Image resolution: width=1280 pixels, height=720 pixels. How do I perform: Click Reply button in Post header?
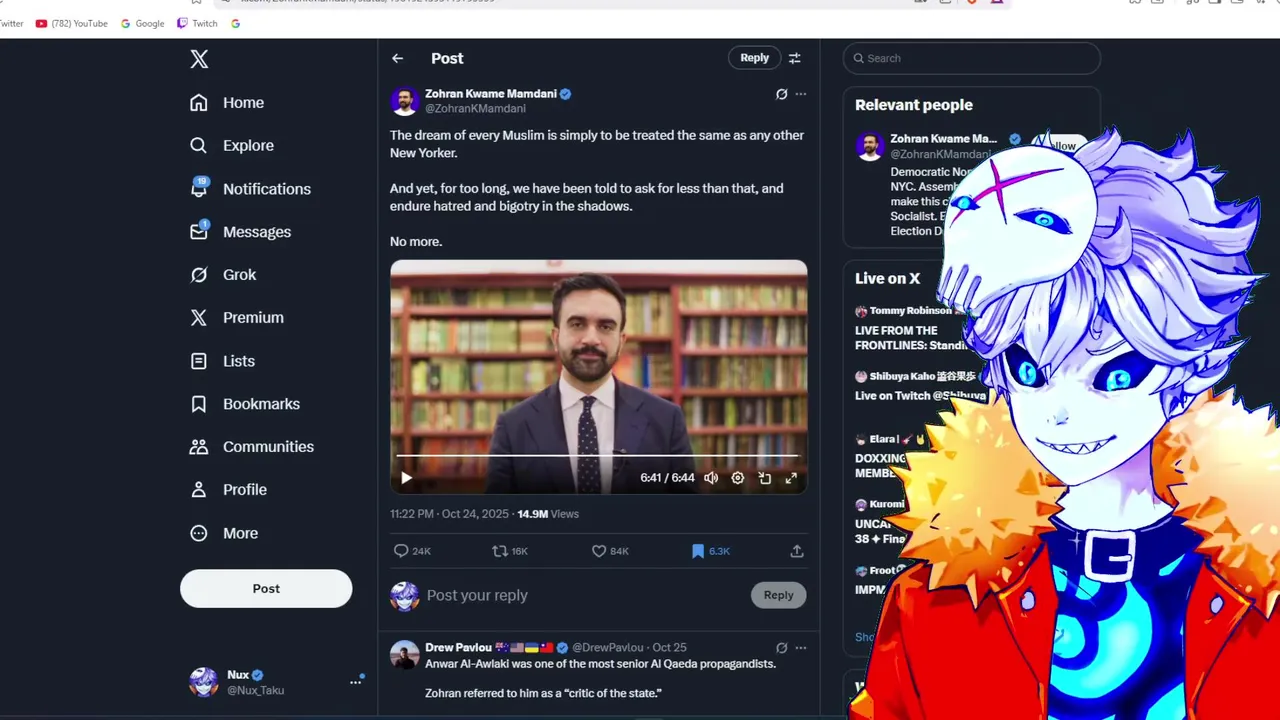[754, 58]
